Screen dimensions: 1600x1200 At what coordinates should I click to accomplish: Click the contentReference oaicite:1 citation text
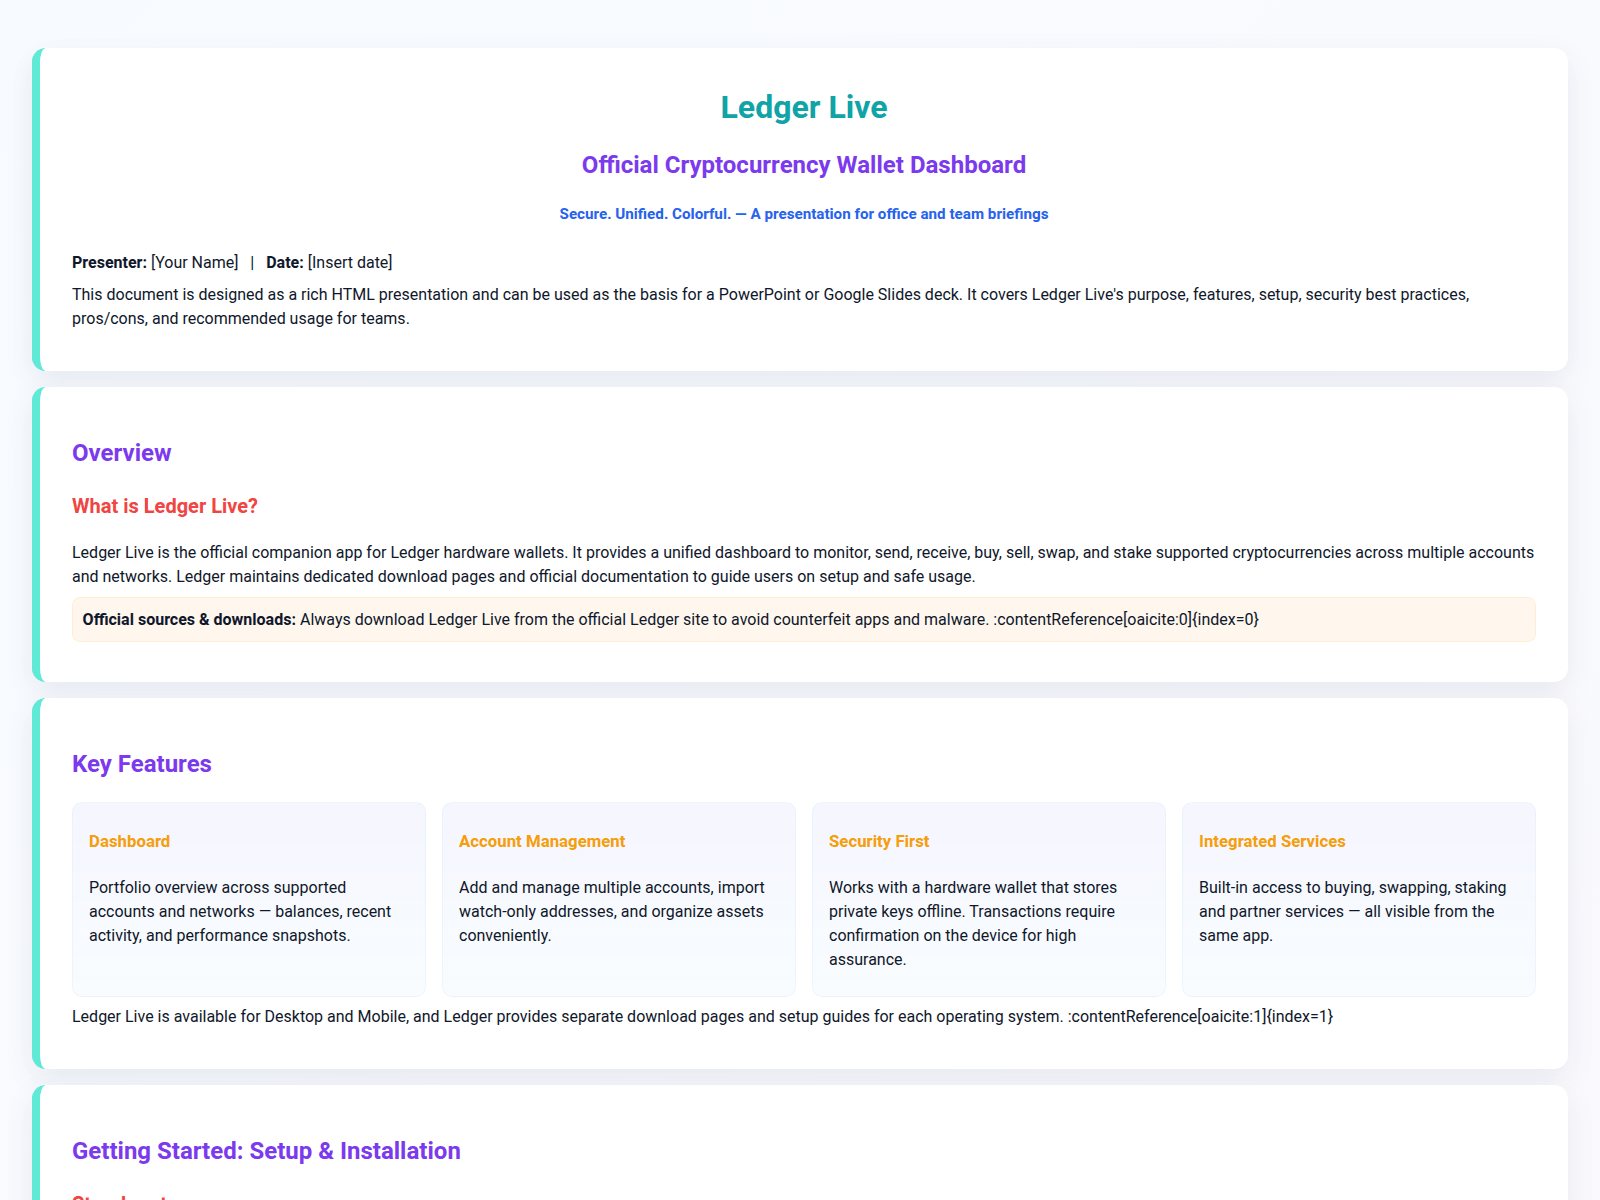[1200, 1015]
